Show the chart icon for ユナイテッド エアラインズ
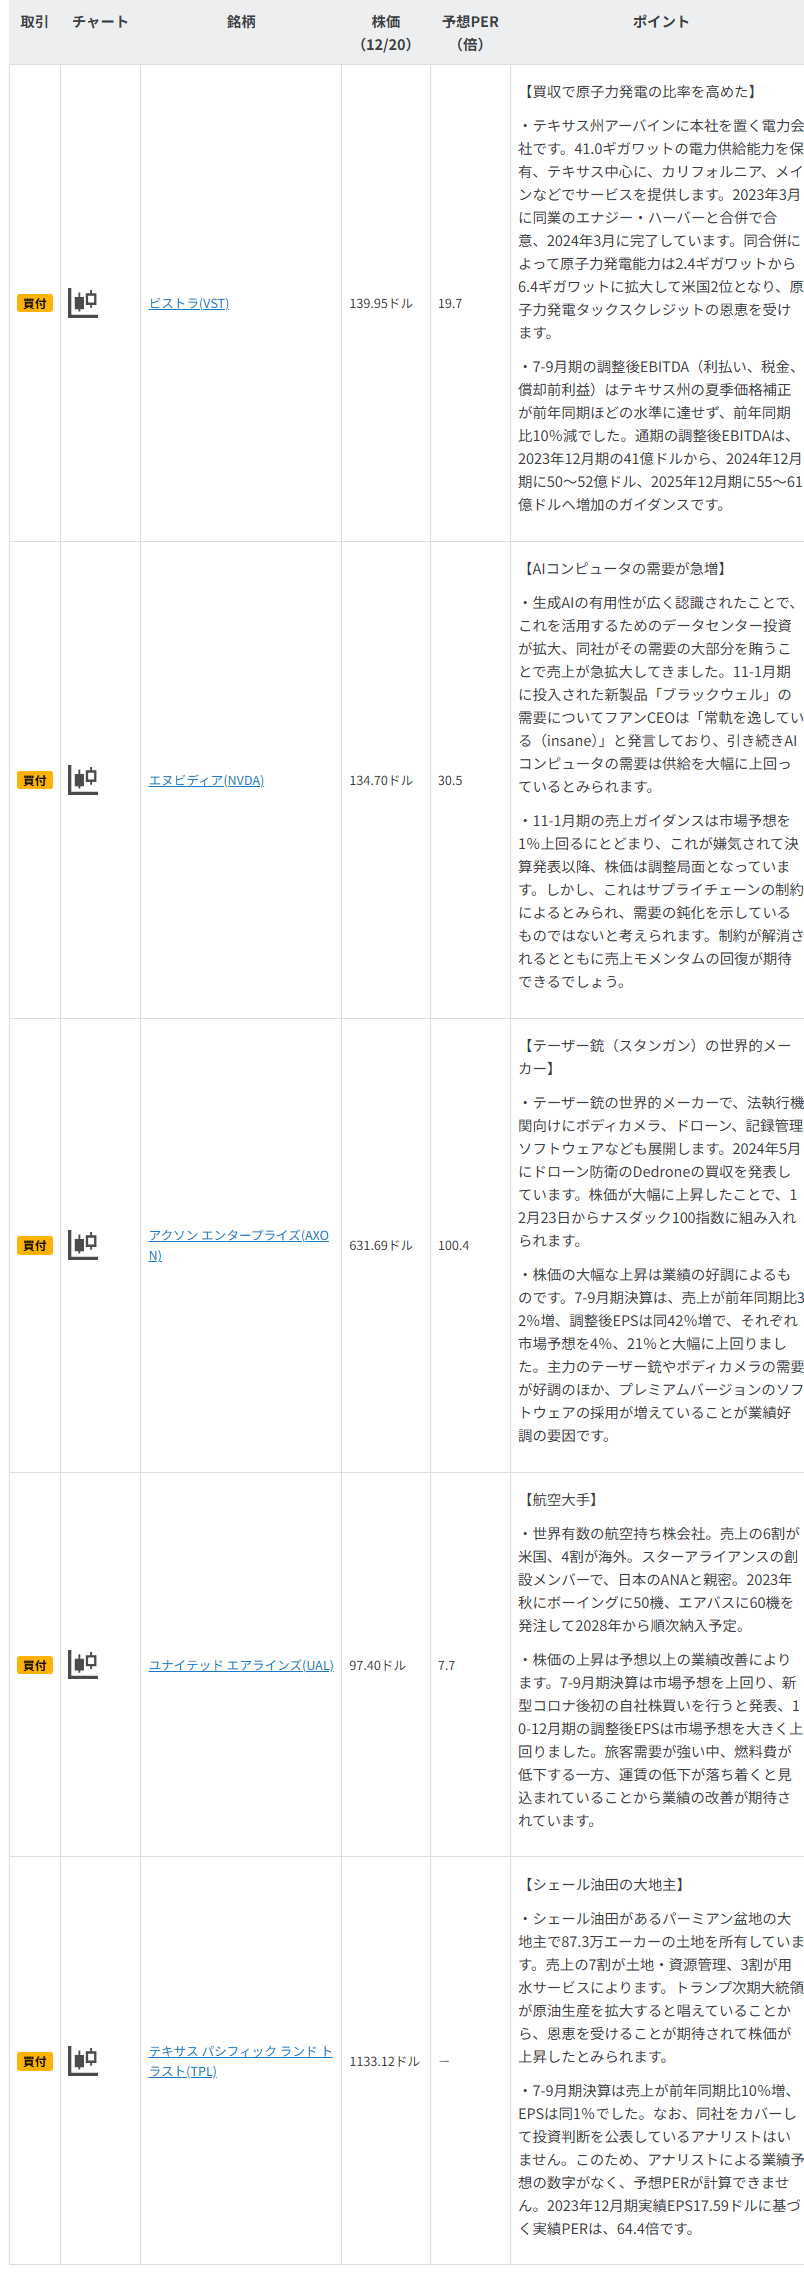The image size is (804, 2279). (83, 1664)
